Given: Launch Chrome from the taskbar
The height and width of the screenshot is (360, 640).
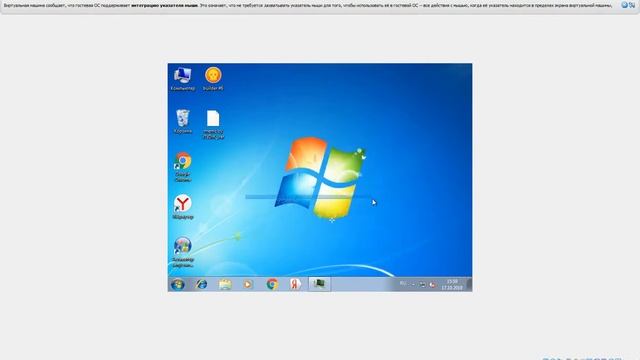Looking at the screenshot, I should coord(272,284).
